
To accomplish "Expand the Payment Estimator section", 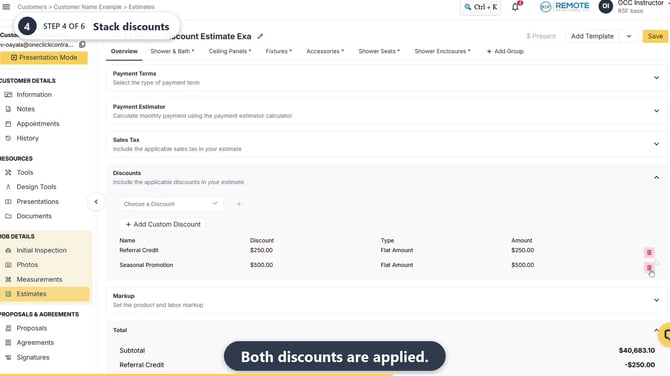I will (x=656, y=111).
